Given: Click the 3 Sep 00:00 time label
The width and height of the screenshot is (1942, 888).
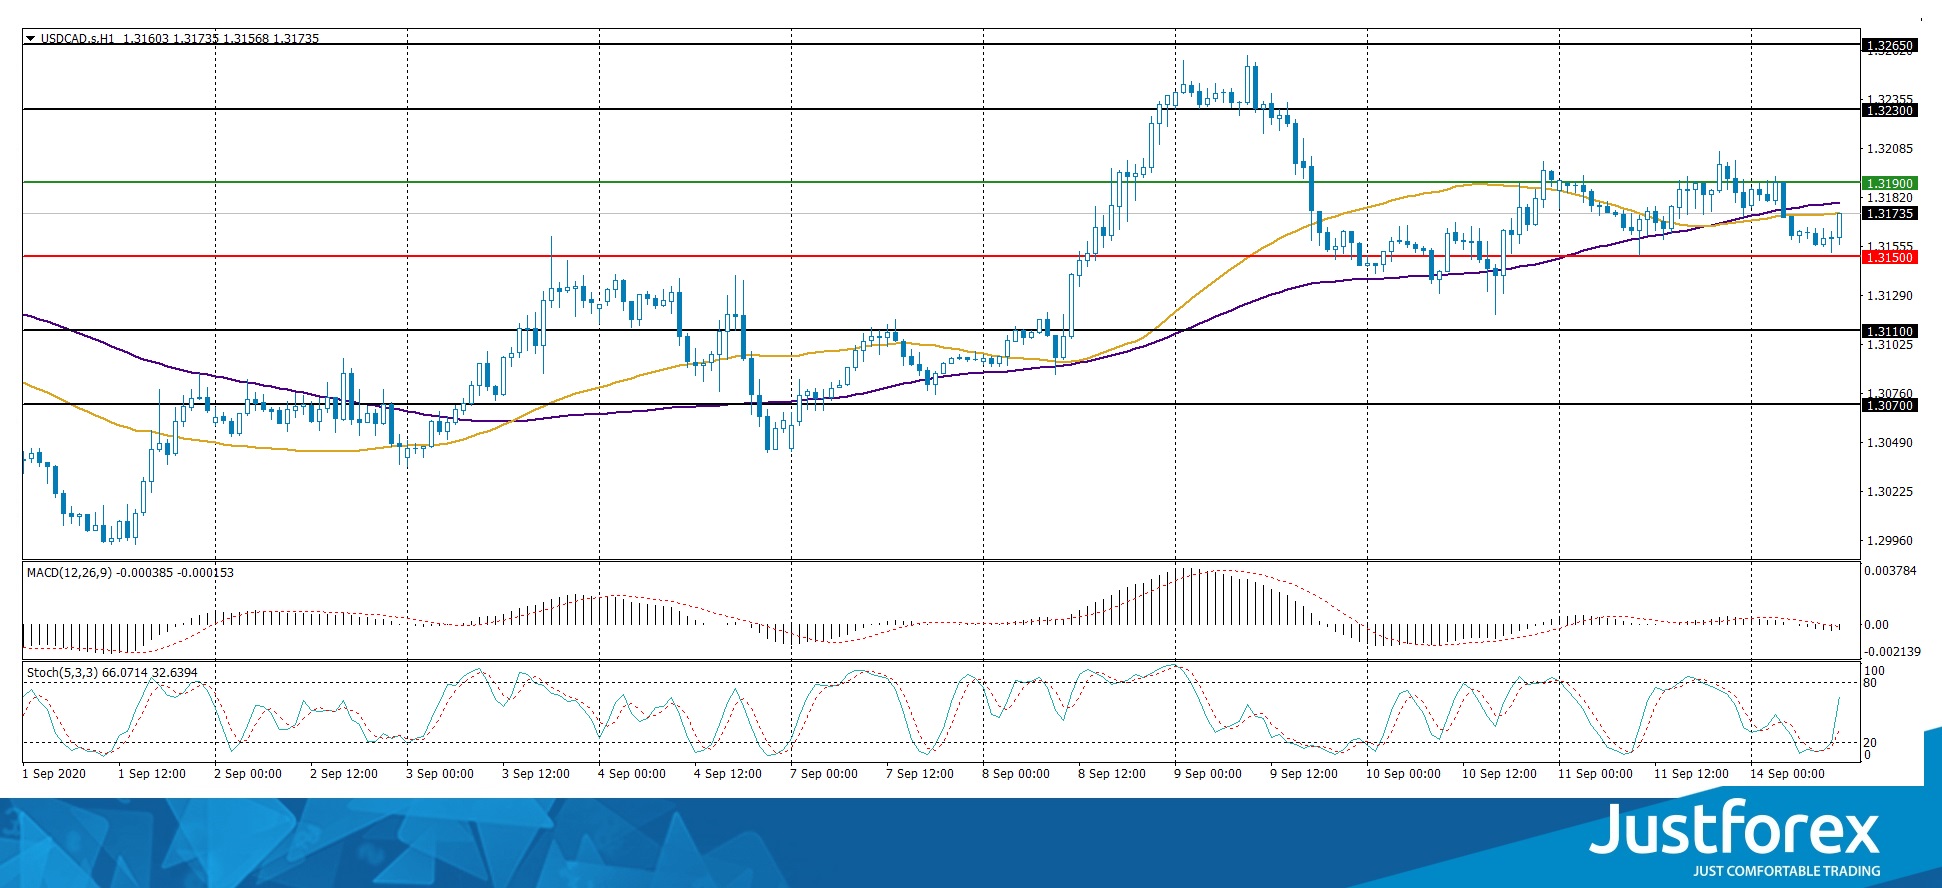Looking at the screenshot, I should pos(440,774).
